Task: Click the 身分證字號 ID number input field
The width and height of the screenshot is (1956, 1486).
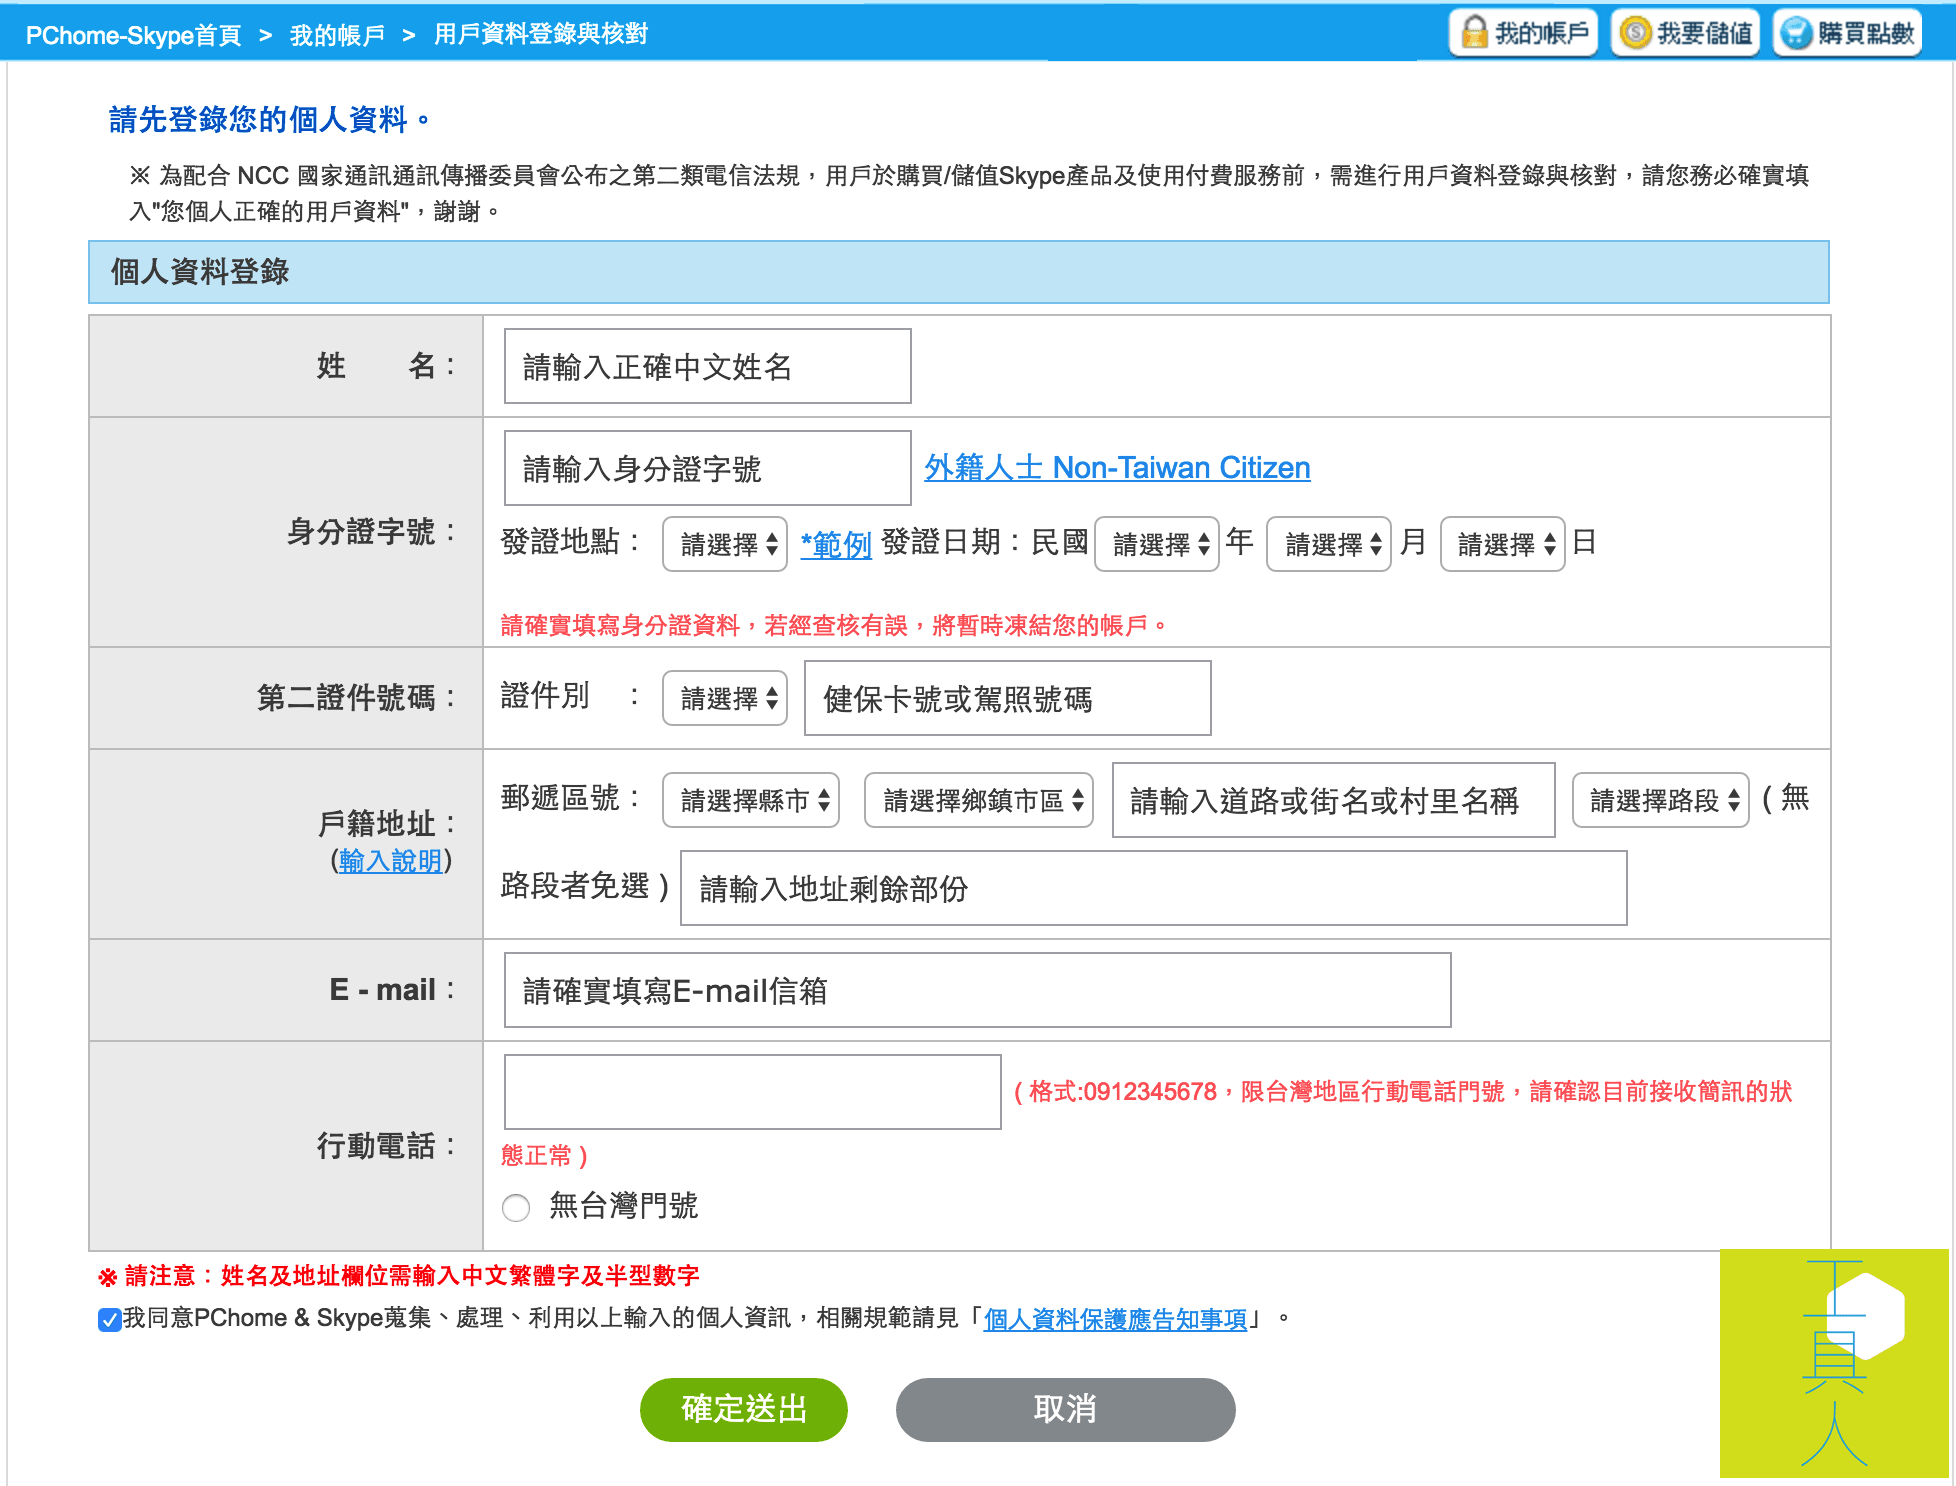Action: click(707, 468)
